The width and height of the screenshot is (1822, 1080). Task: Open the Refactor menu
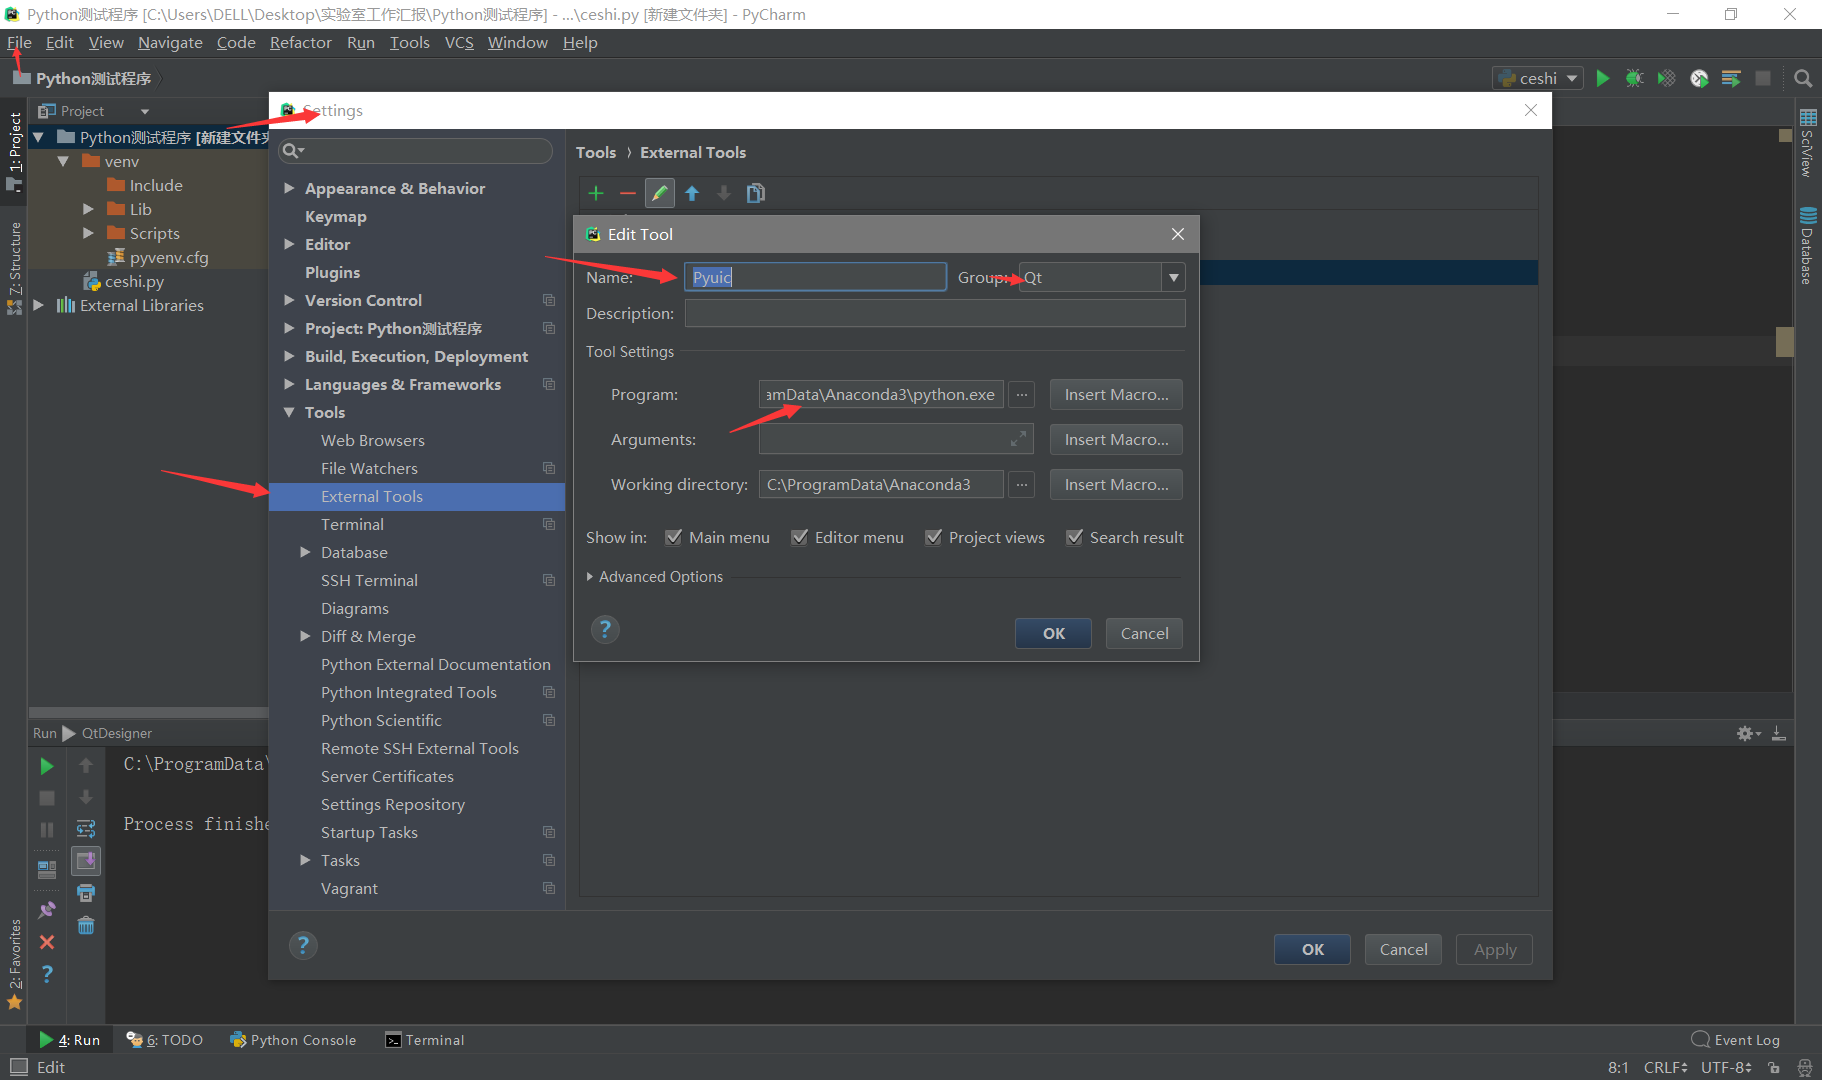click(300, 42)
